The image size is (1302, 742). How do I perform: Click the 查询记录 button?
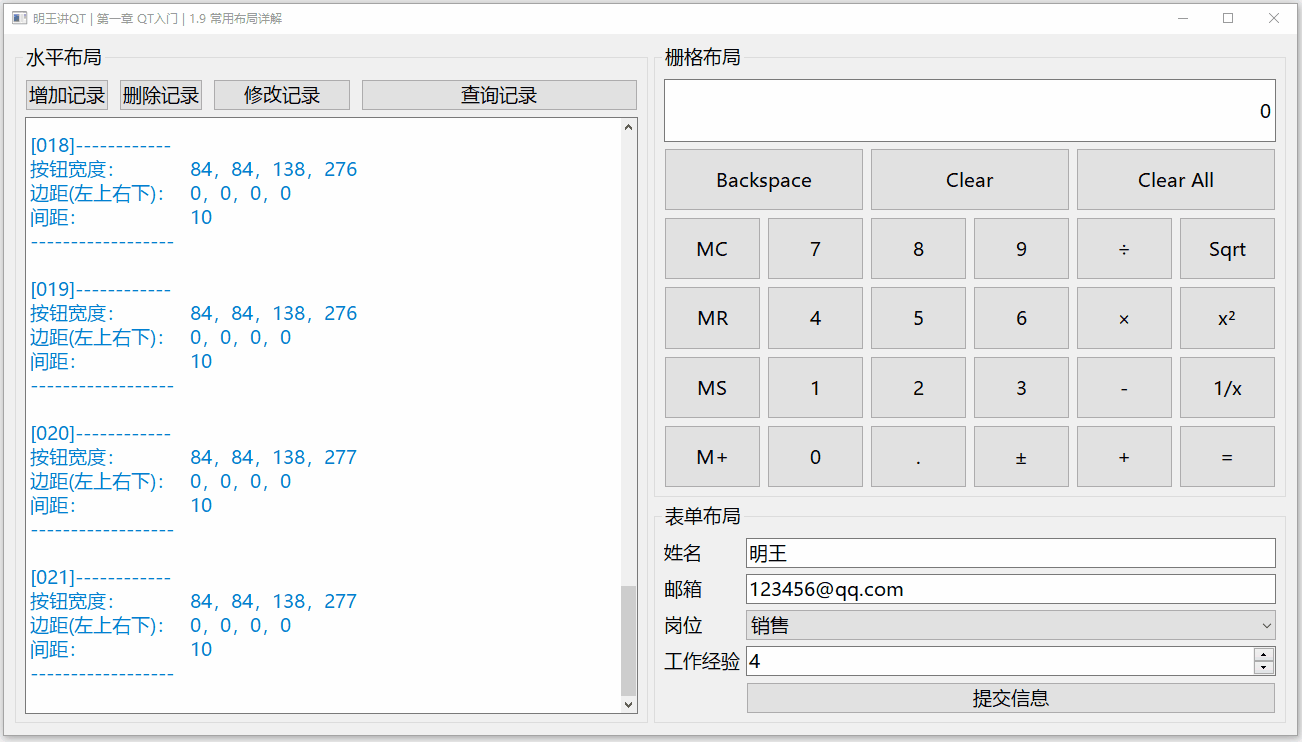click(498, 94)
